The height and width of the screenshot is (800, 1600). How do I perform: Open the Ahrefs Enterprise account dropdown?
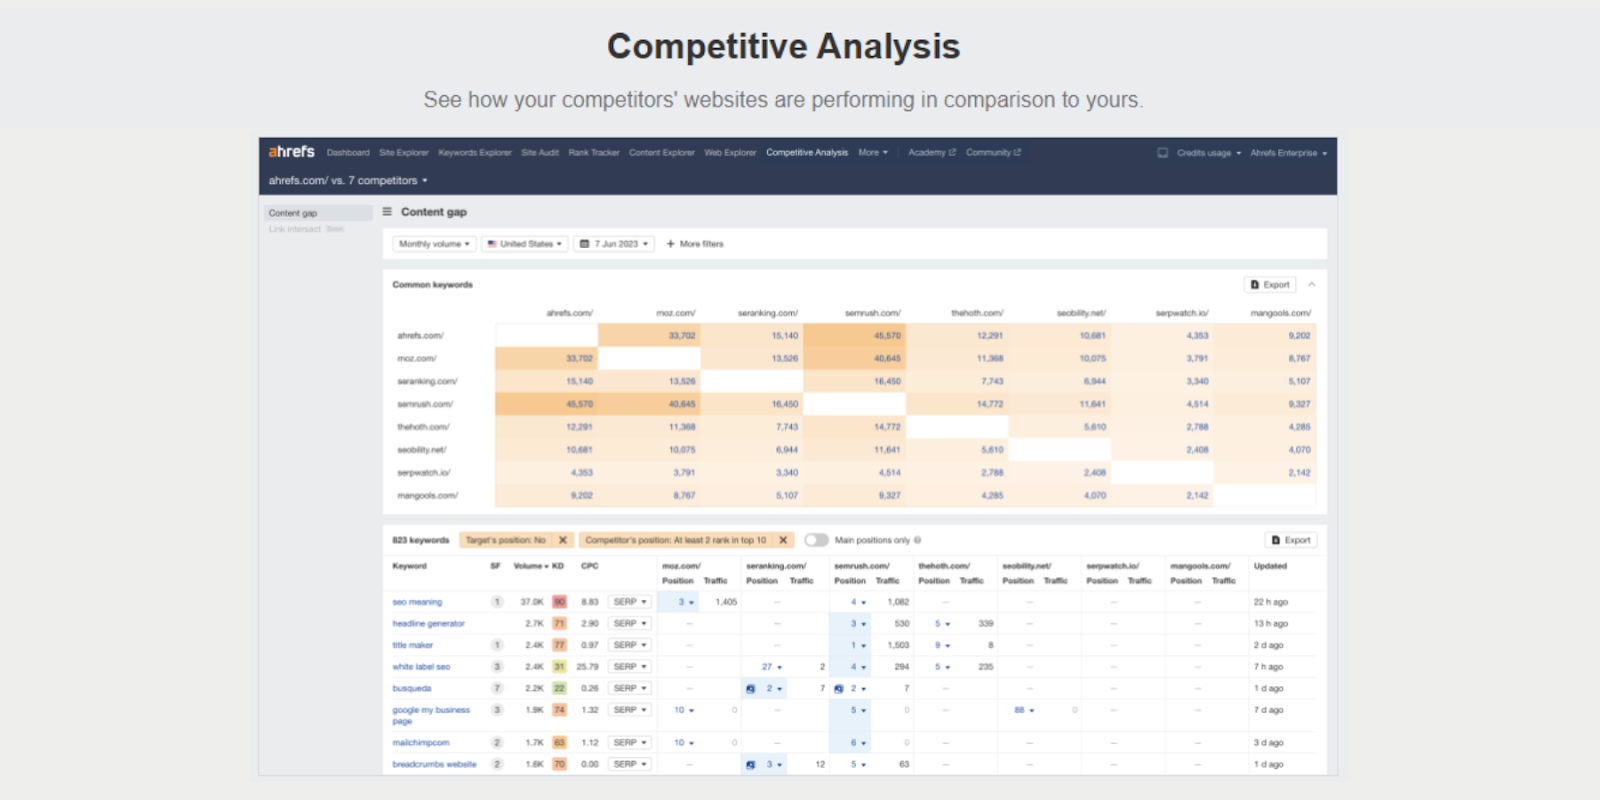coord(1289,153)
